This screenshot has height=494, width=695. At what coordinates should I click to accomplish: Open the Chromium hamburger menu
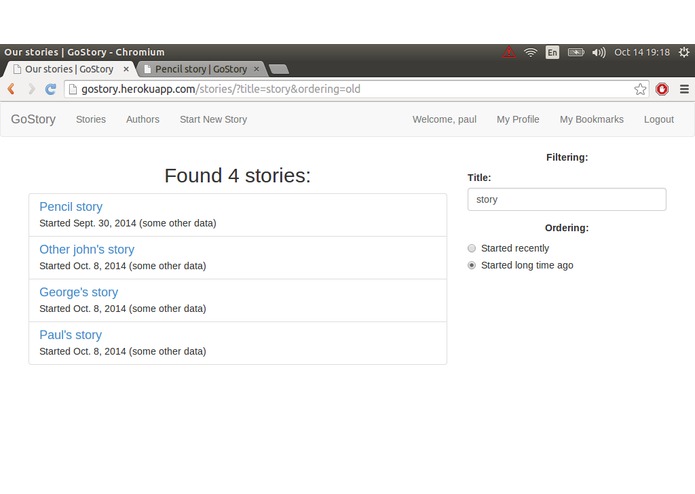point(684,89)
